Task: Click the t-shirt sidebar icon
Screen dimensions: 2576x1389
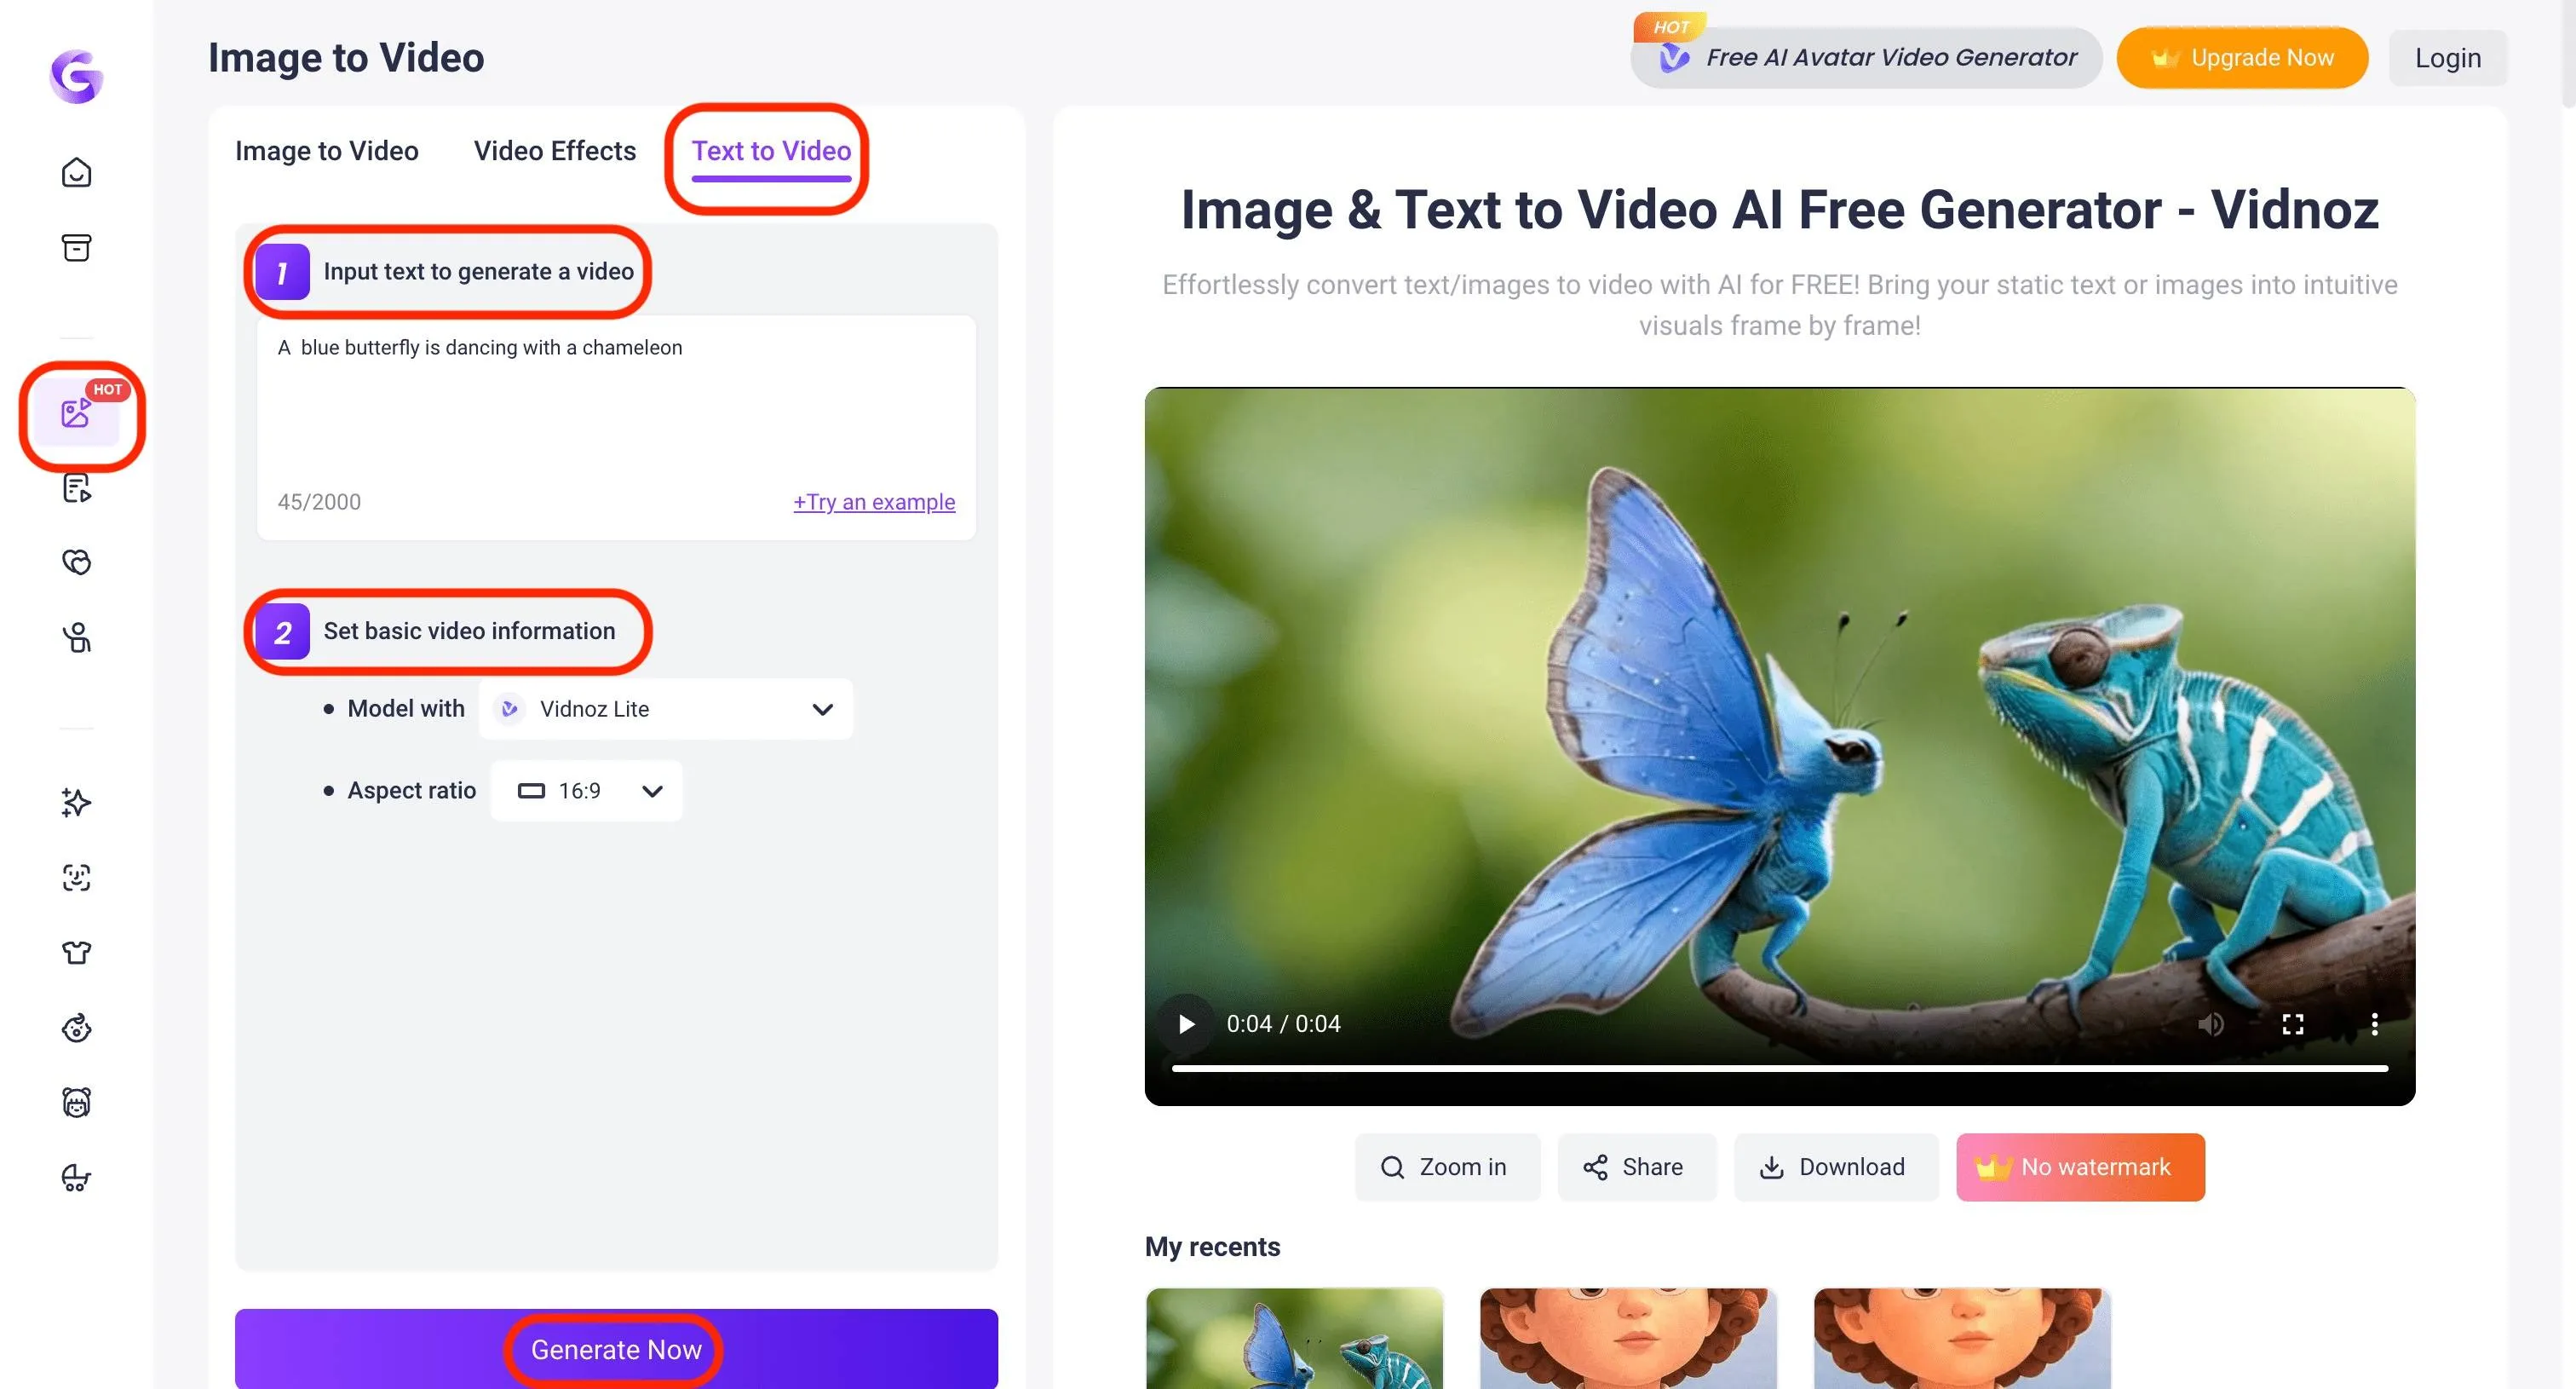Action: click(x=76, y=952)
